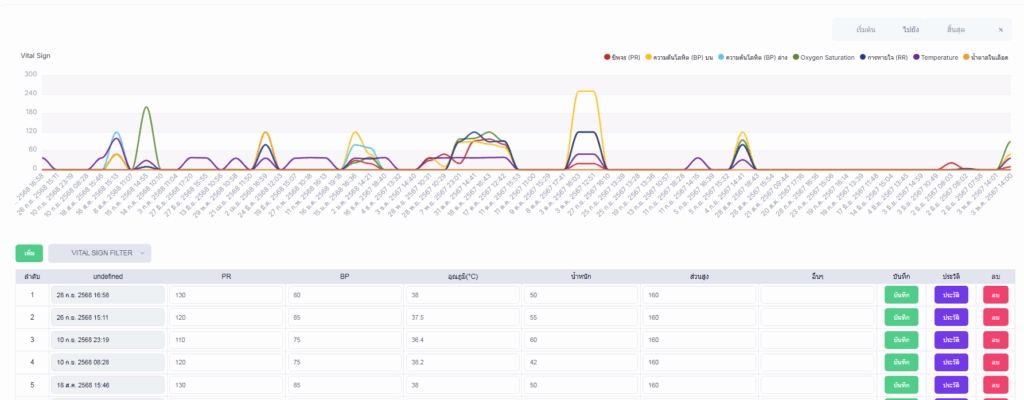Viewport: 1024px width, 400px height.
Task: Click the temperature field showing 37.5
Action: pos(461,317)
